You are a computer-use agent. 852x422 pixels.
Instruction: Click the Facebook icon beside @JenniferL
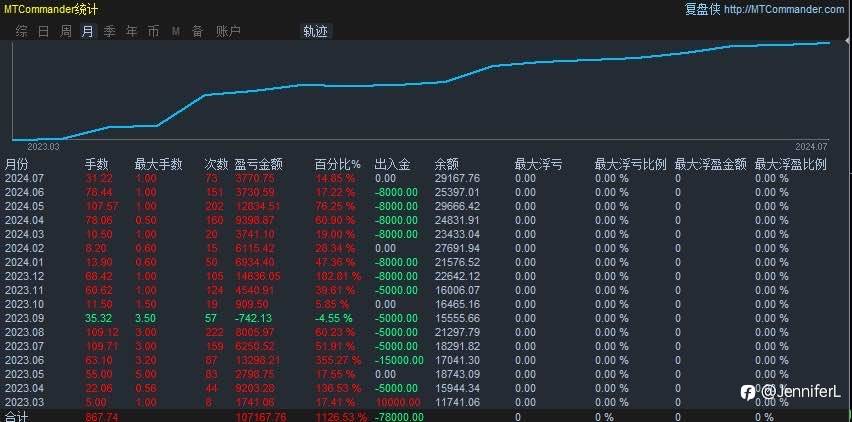tap(748, 392)
